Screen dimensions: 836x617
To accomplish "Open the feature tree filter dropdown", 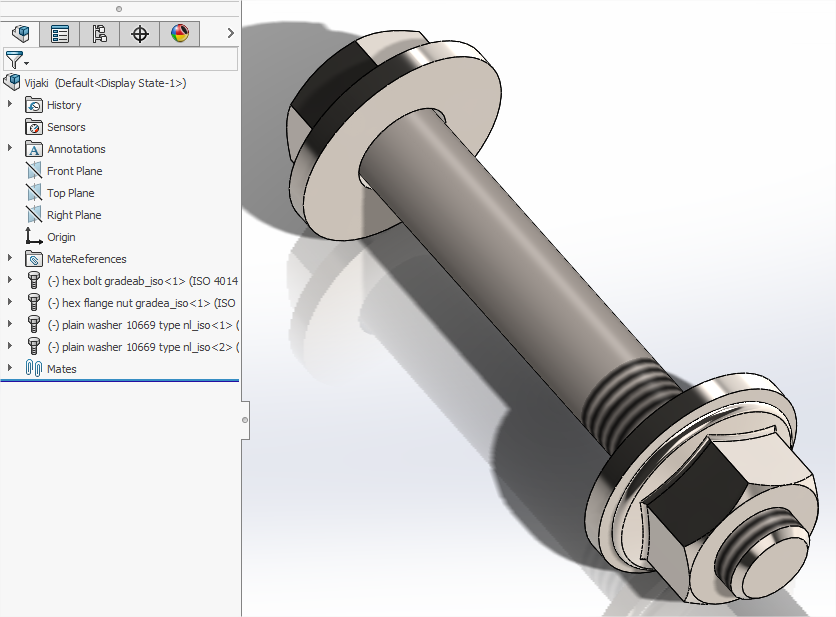I will point(17,60).
